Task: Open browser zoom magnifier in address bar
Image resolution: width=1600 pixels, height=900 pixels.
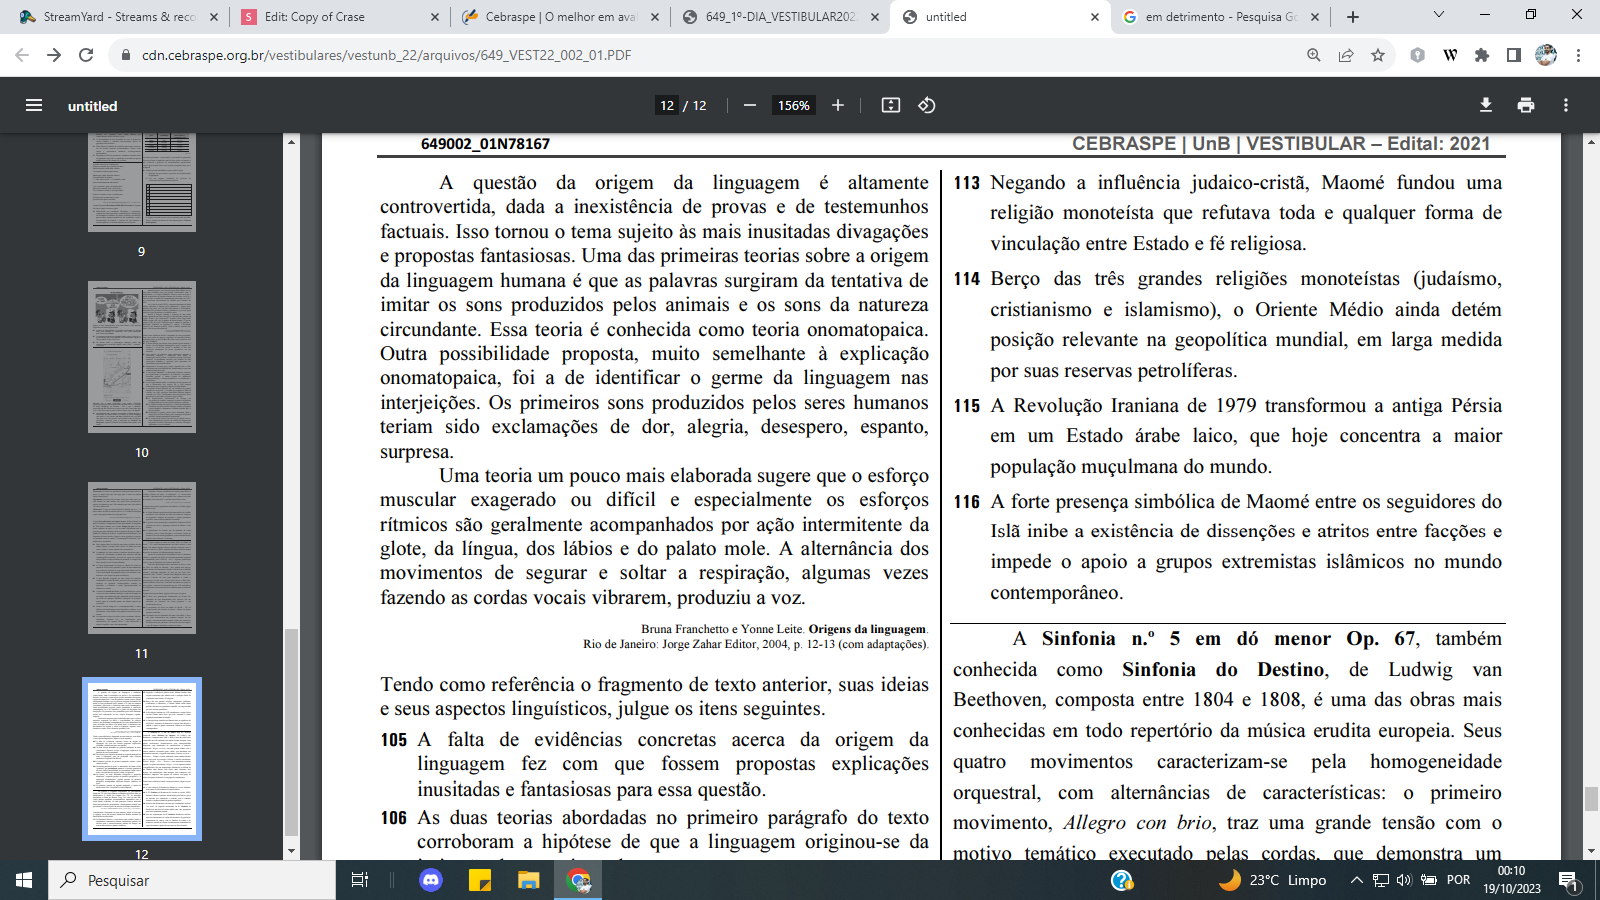Action: (1314, 55)
